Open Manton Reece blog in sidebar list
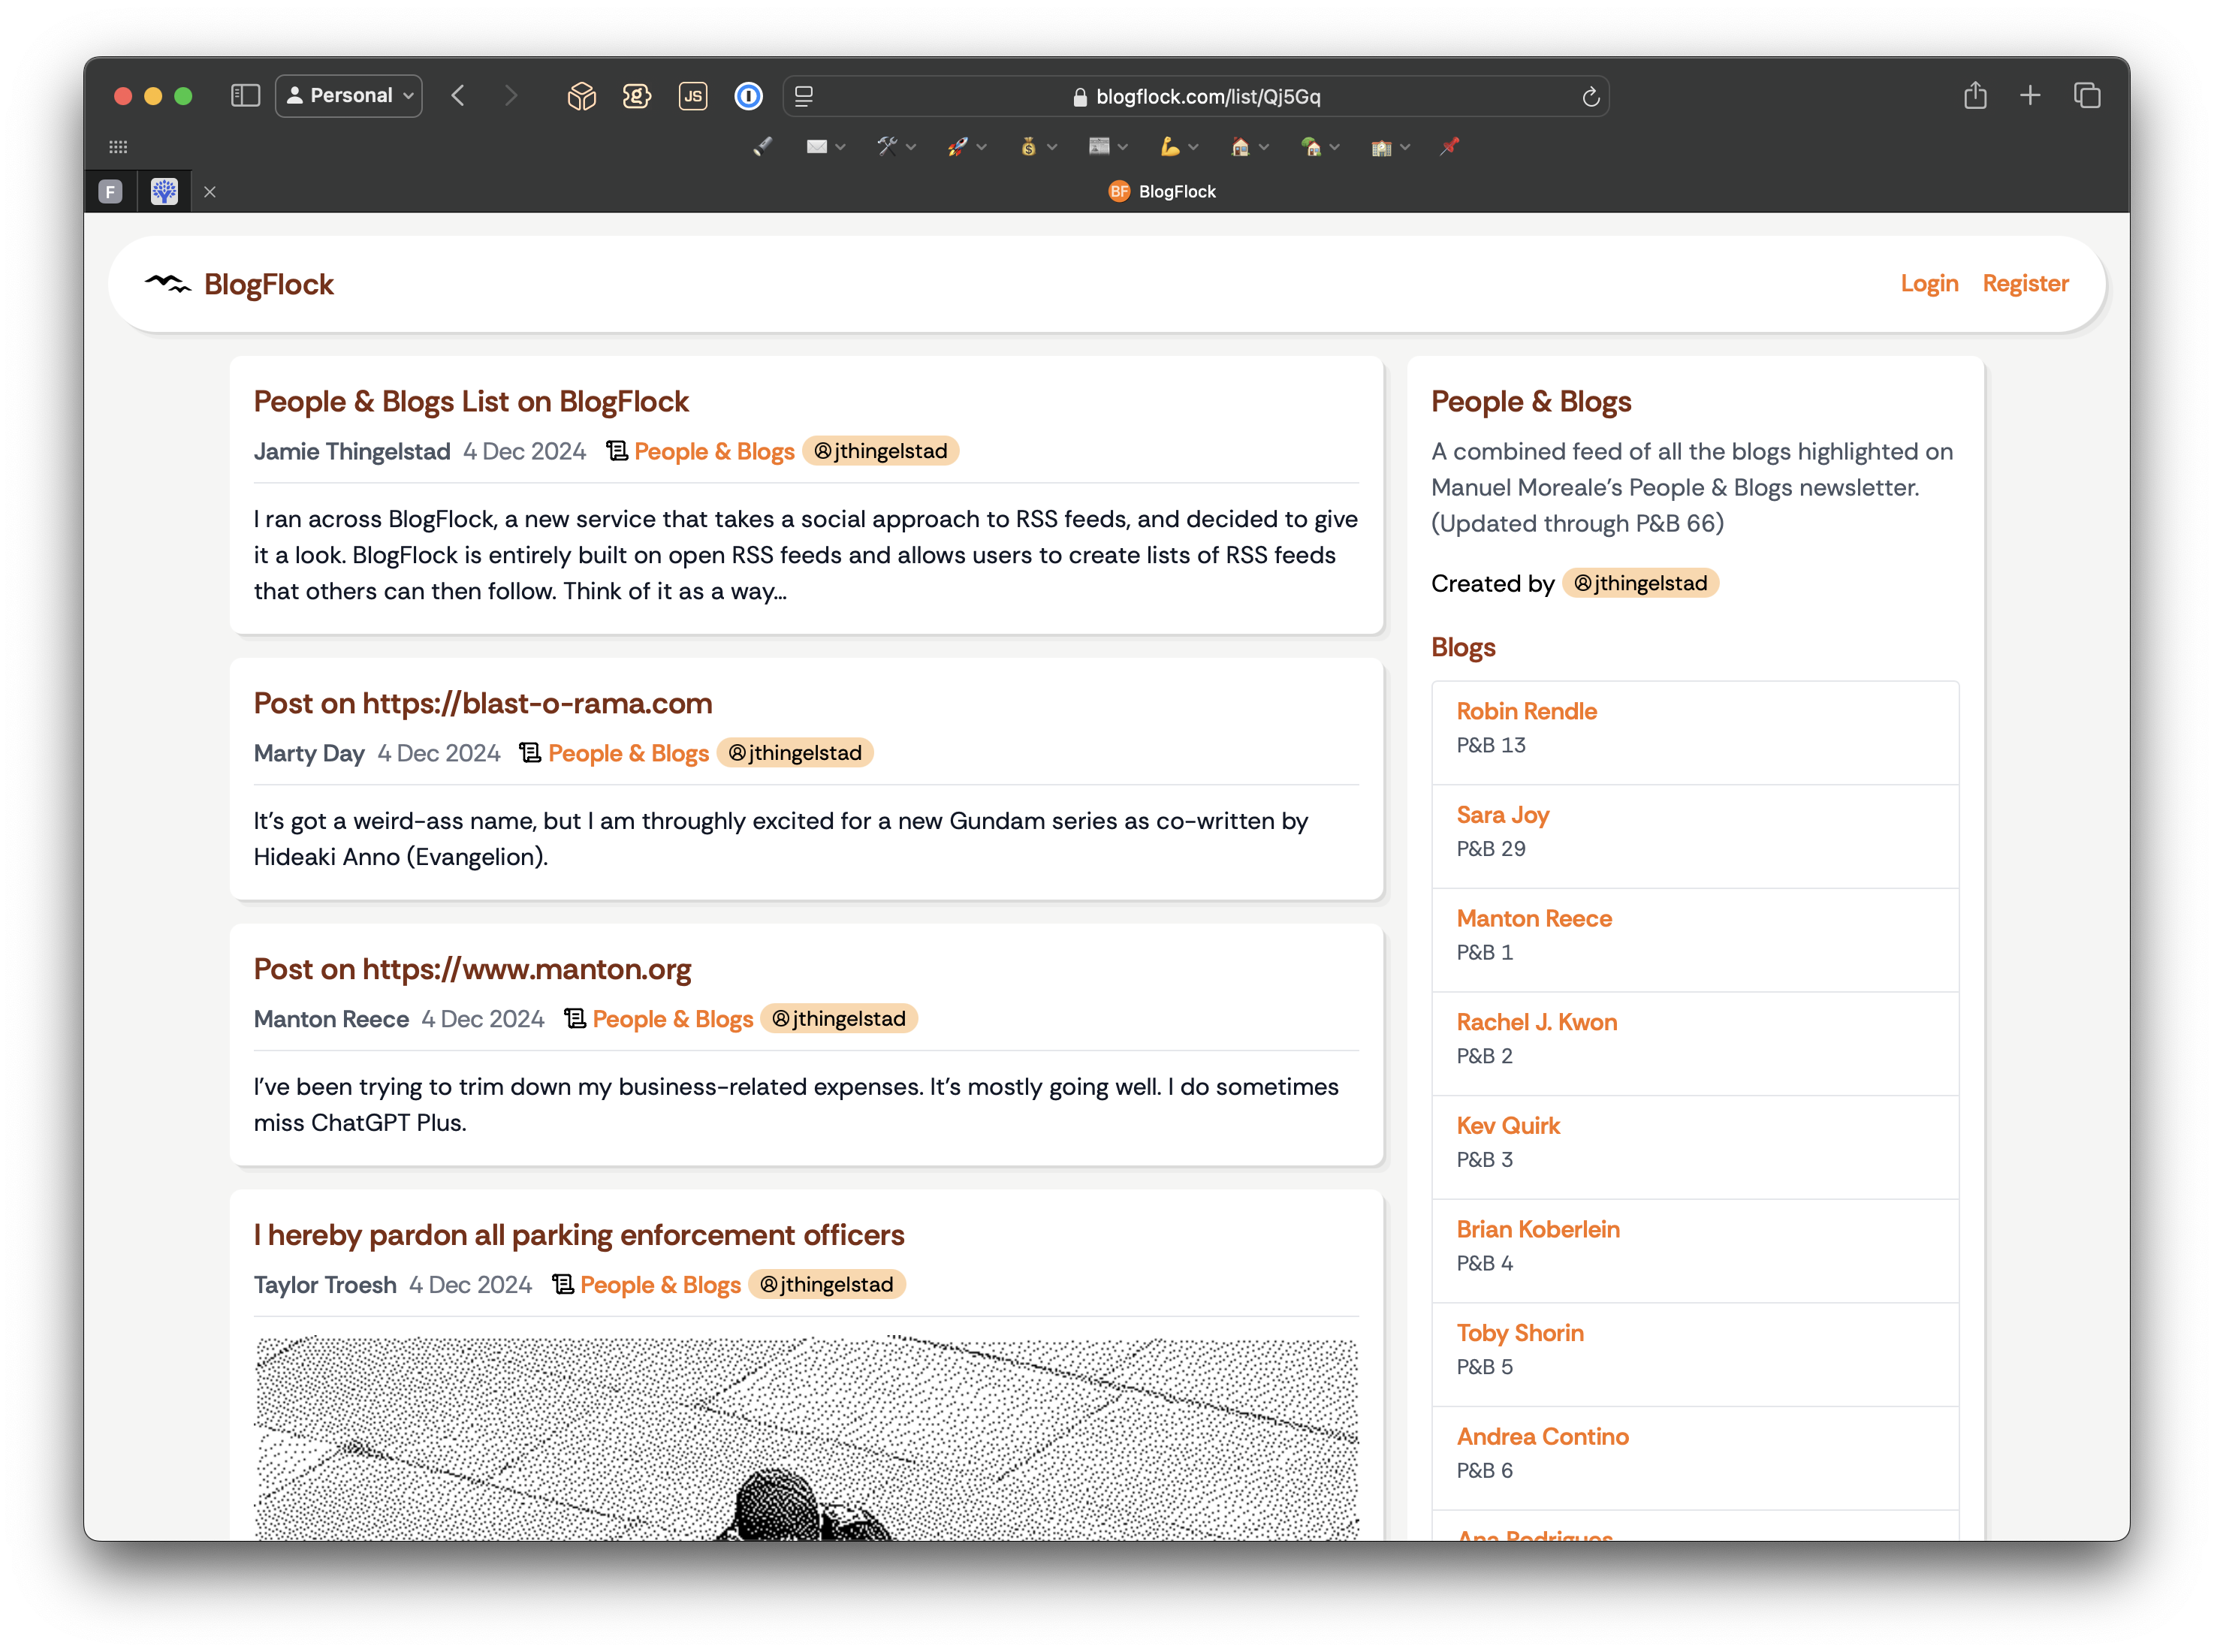The height and width of the screenshot is (1652, 2214). pos(1533,918)
